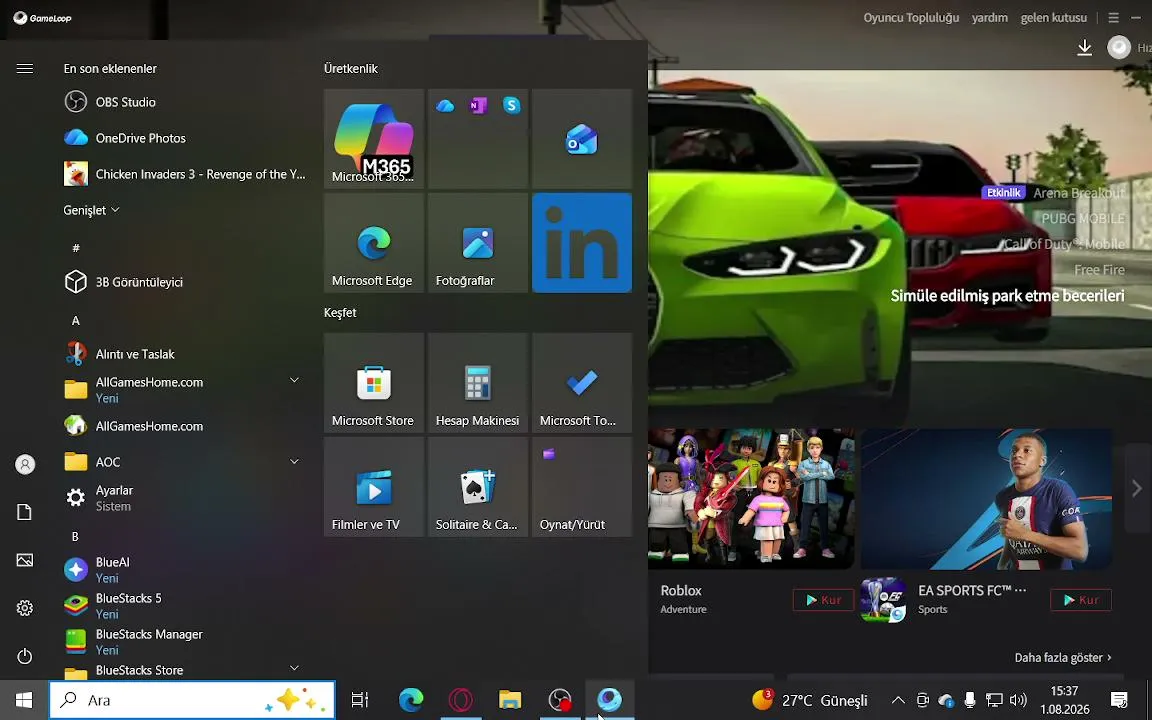This screenshot has height=720, width=1152.
Task: Click Daha fazla göster link
Action: (1063, 658)
